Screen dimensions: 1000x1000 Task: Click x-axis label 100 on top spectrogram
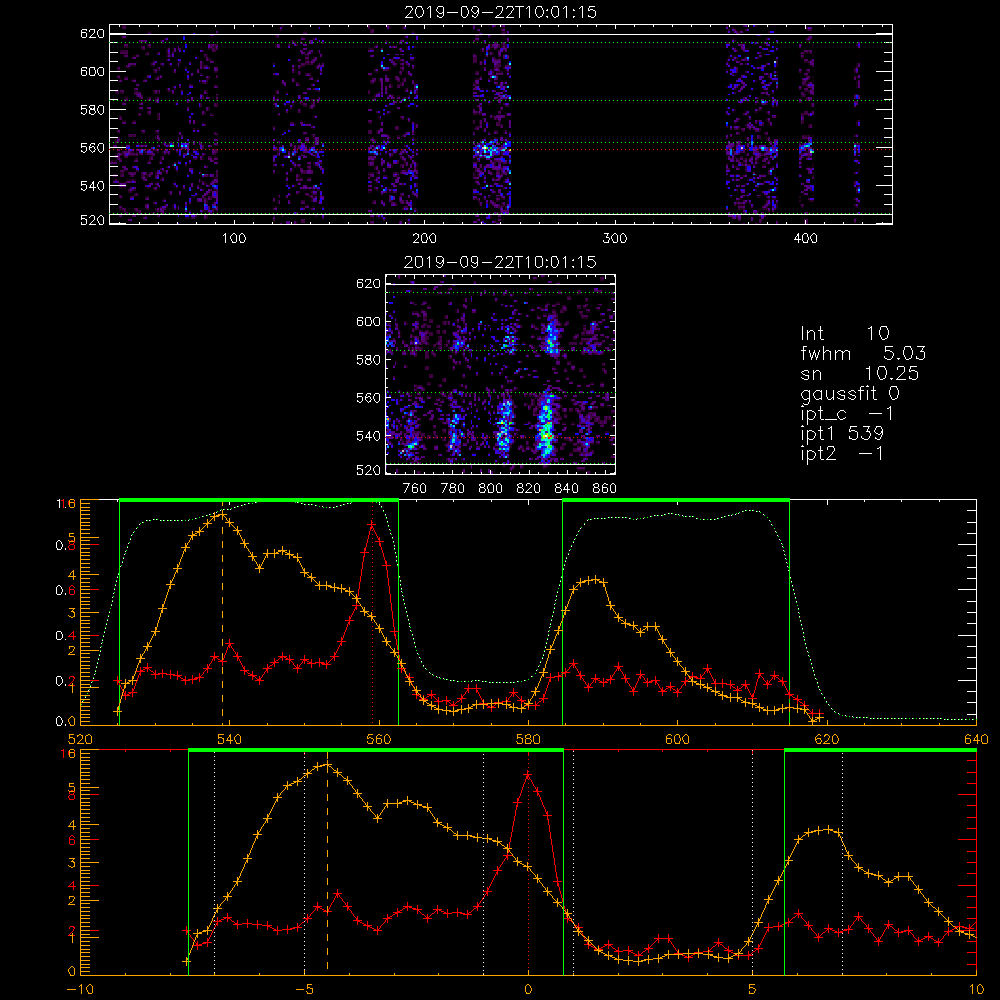(234, 239)
